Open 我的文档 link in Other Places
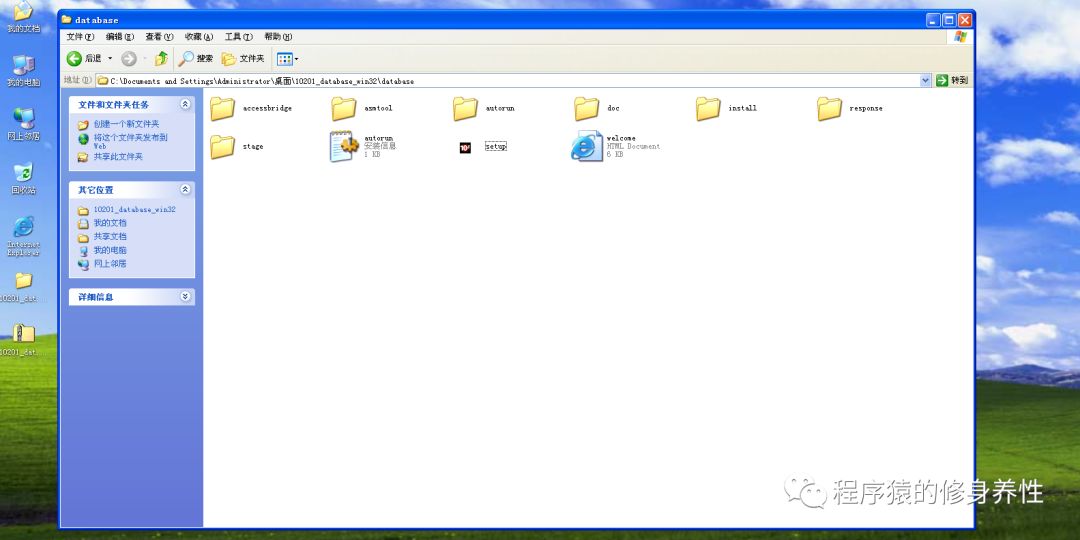This screenshot has width=1080, height=540. point(110,223)
